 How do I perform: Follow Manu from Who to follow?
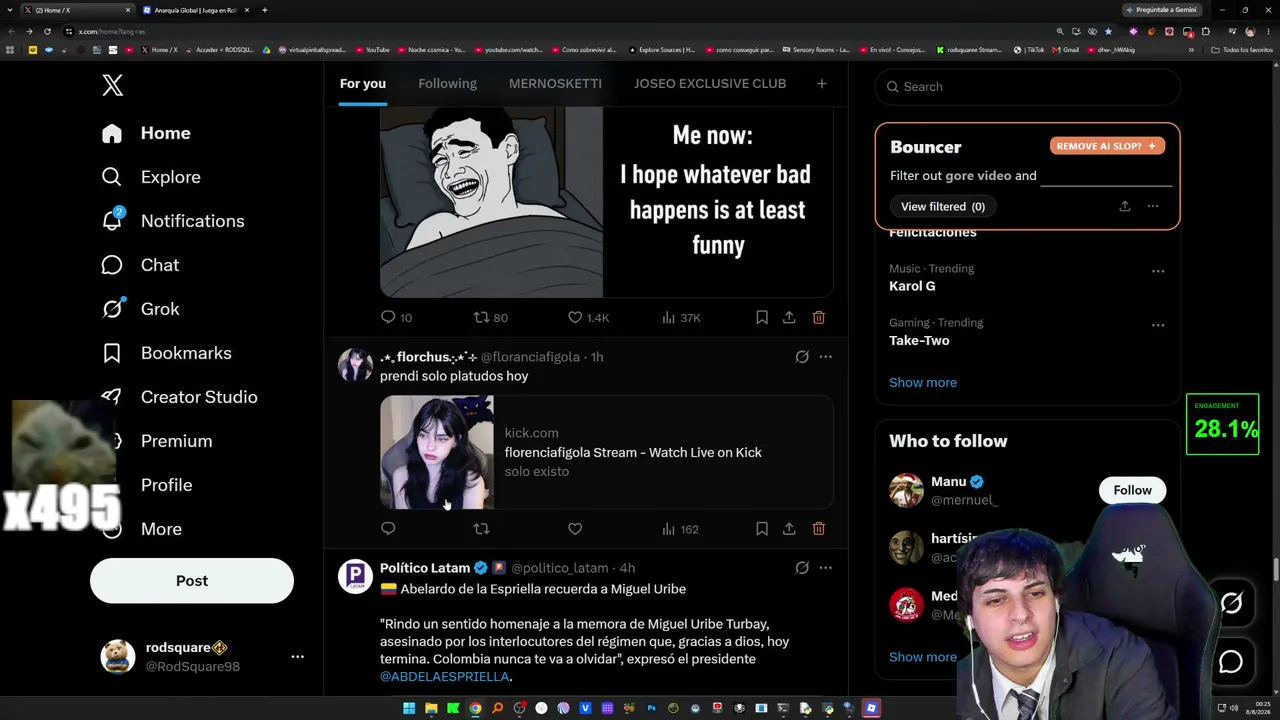click(1132, 490)
